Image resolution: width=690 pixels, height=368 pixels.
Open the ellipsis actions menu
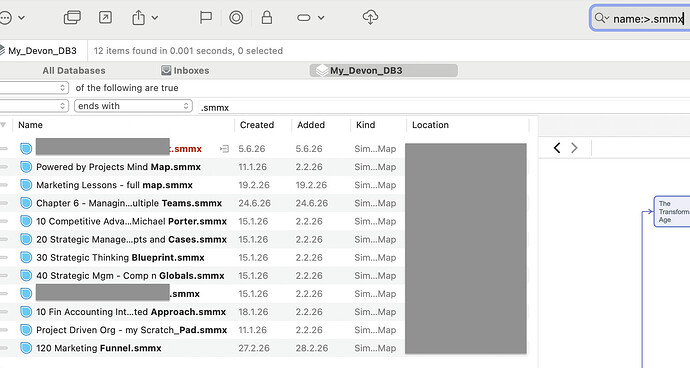click(x=12, y=18)
